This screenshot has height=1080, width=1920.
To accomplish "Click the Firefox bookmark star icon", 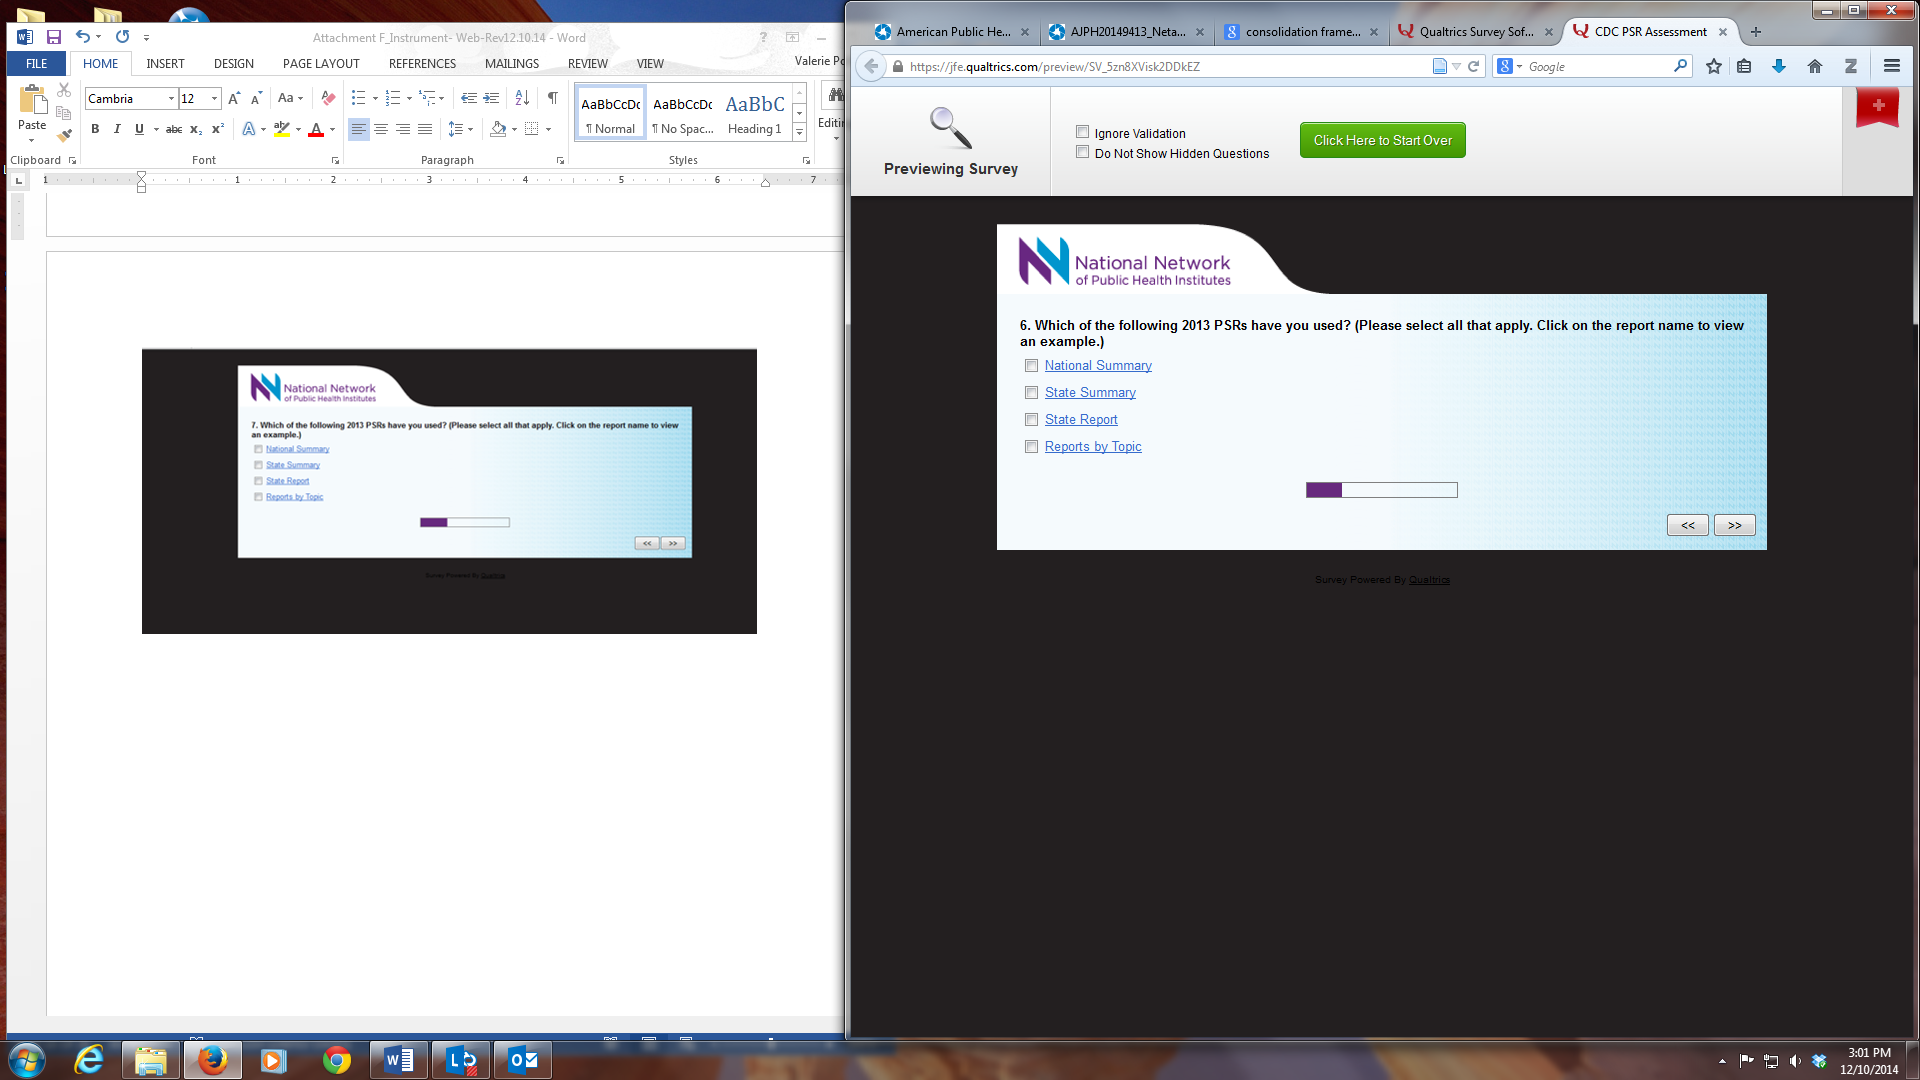I will point(1714,66).
